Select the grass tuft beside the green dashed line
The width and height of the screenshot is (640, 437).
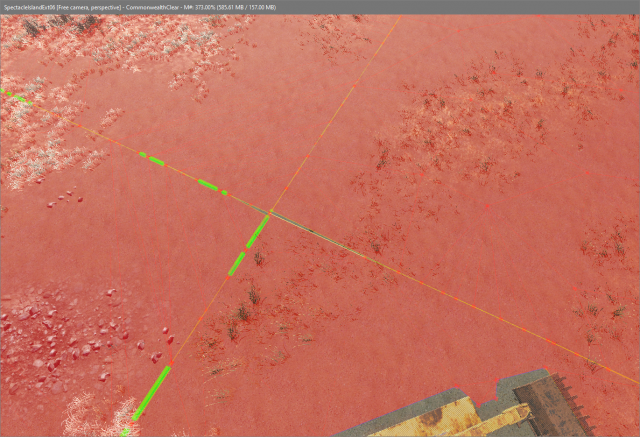[253, 296]
